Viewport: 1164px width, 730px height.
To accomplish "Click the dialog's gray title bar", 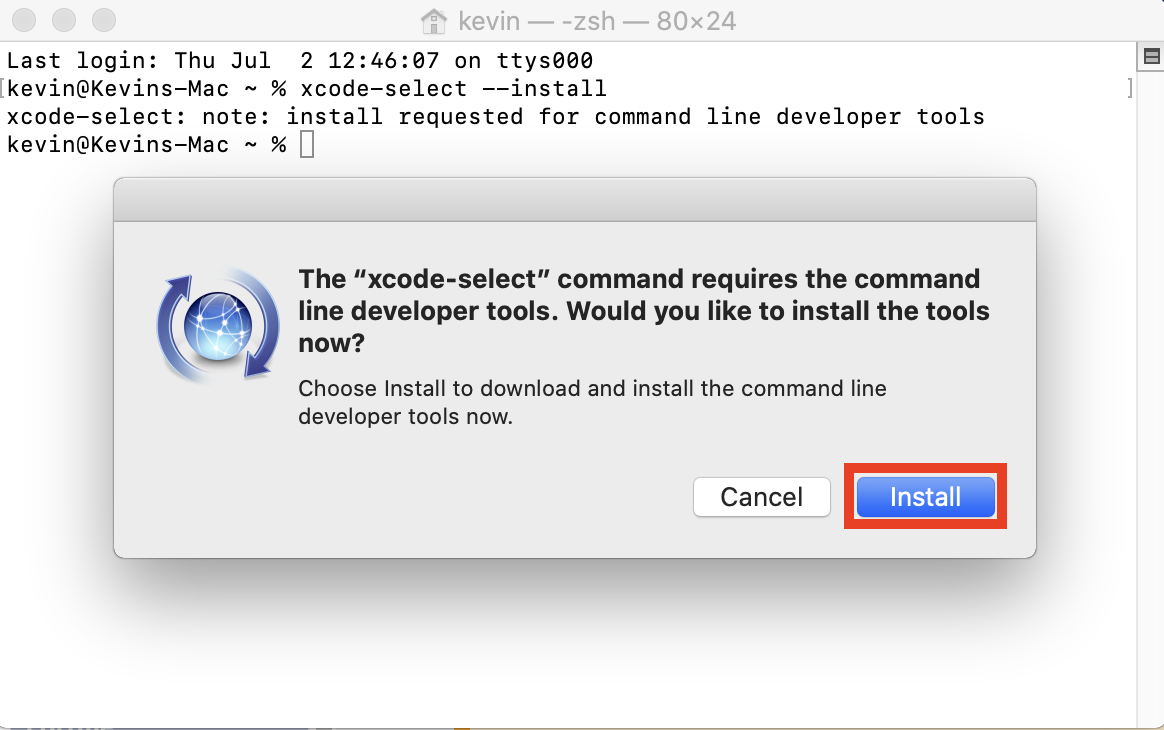I will (x=575, y=200).
